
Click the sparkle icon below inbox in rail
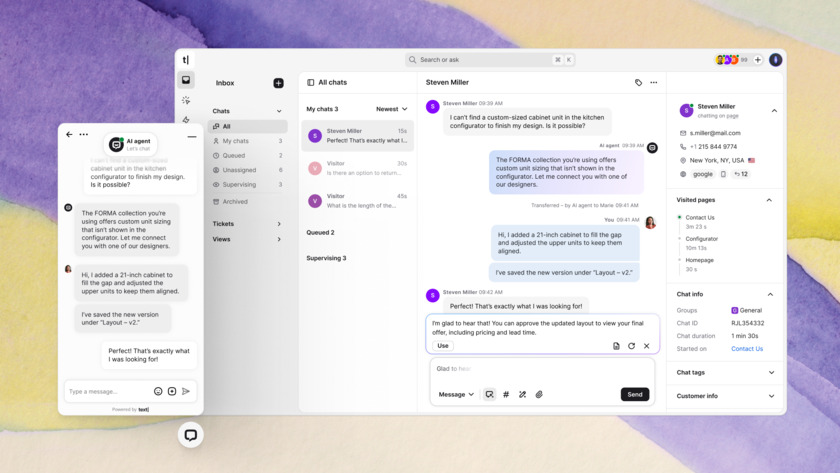click(x=186, y=100)
